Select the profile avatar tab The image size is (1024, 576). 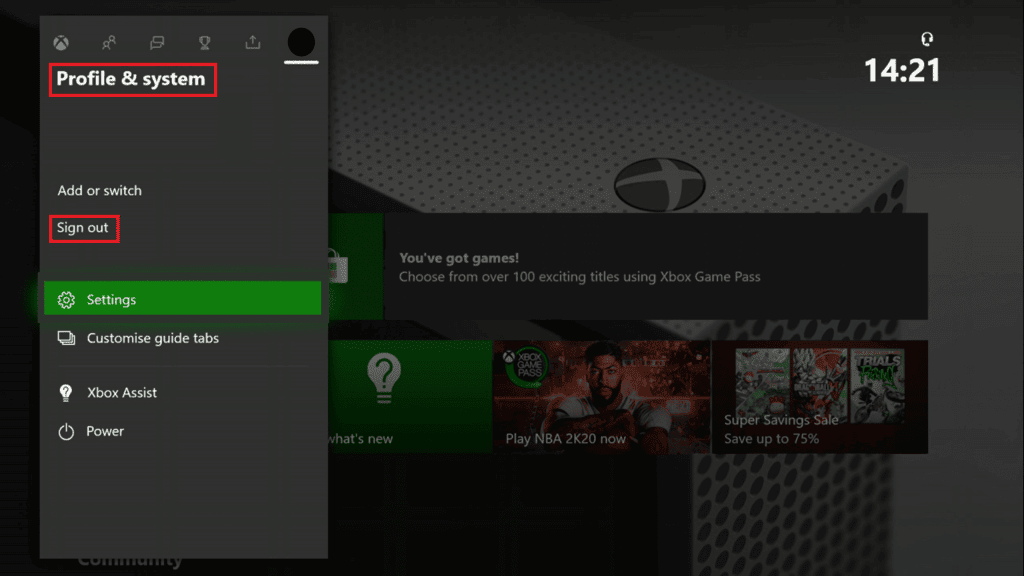tap(301, 42)
